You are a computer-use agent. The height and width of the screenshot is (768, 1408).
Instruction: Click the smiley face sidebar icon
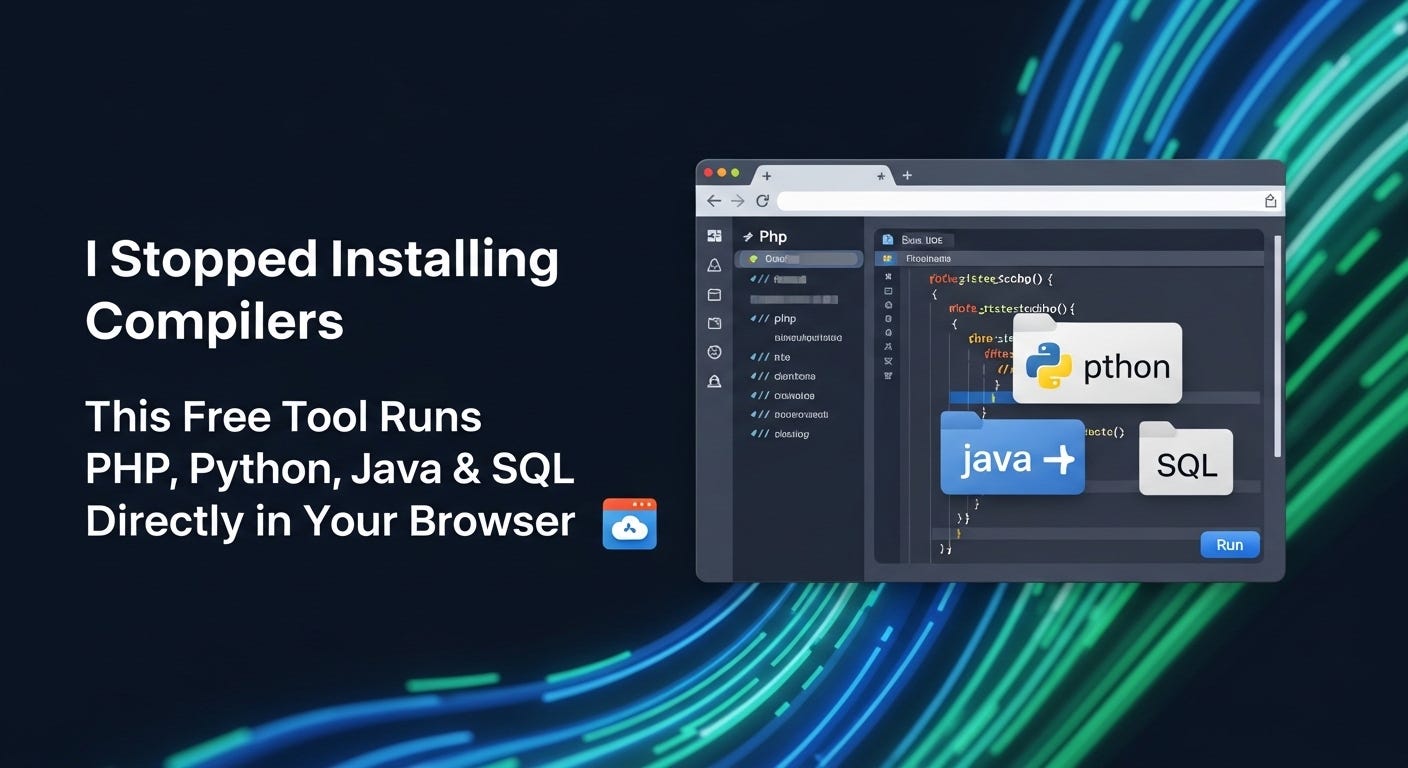(714, 352)
